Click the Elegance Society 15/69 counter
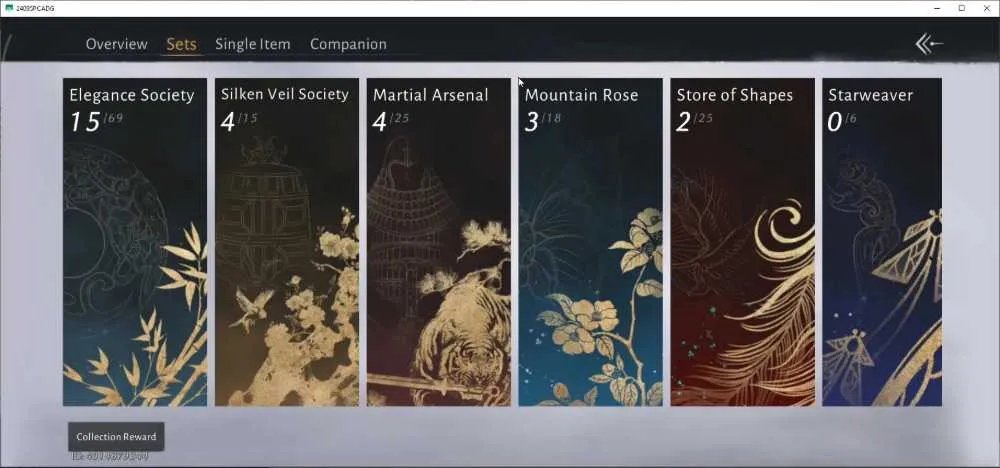Viewport: 1000px width, 468px height. tap(96, 121)
